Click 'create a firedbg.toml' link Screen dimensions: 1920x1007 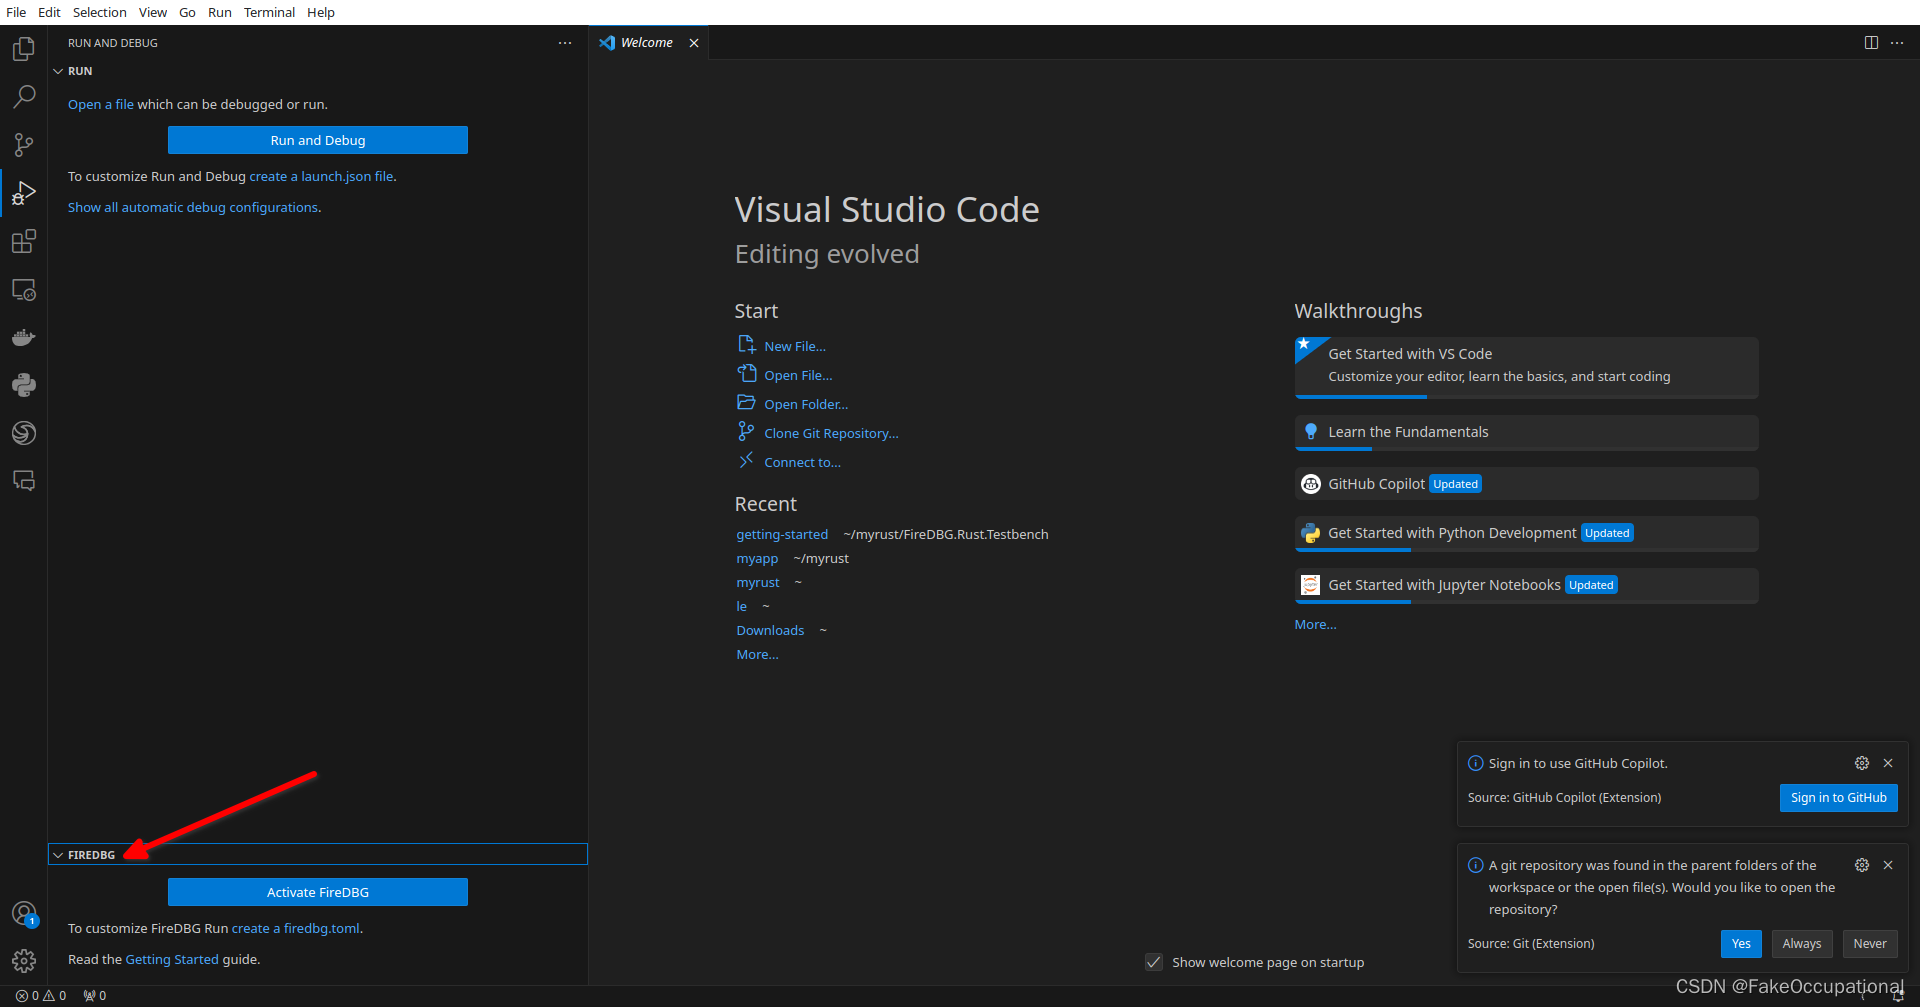296,928
